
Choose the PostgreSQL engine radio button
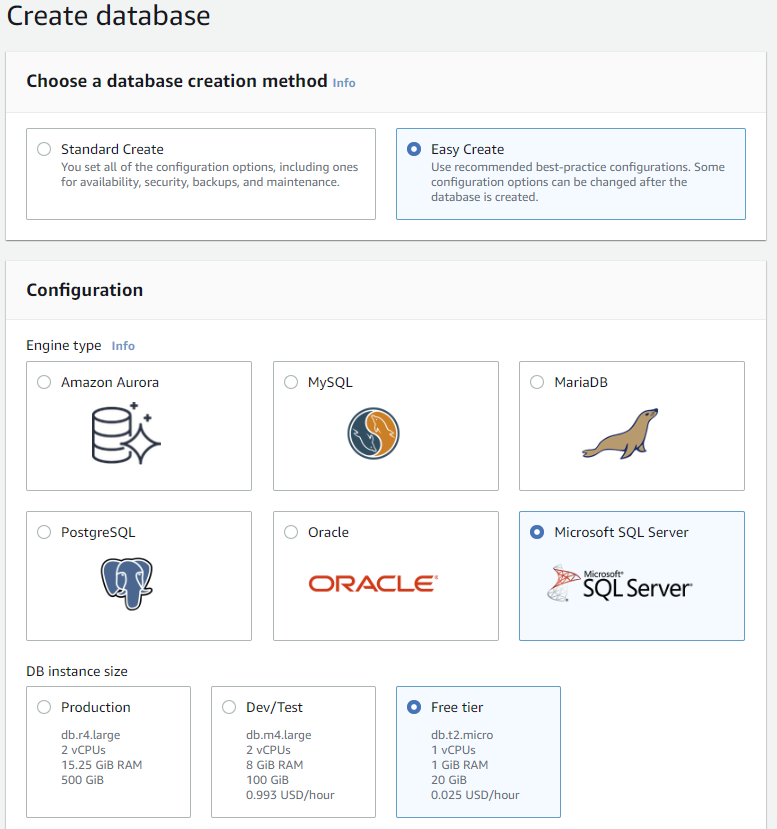pyautogui.click(x=44, y=532)
